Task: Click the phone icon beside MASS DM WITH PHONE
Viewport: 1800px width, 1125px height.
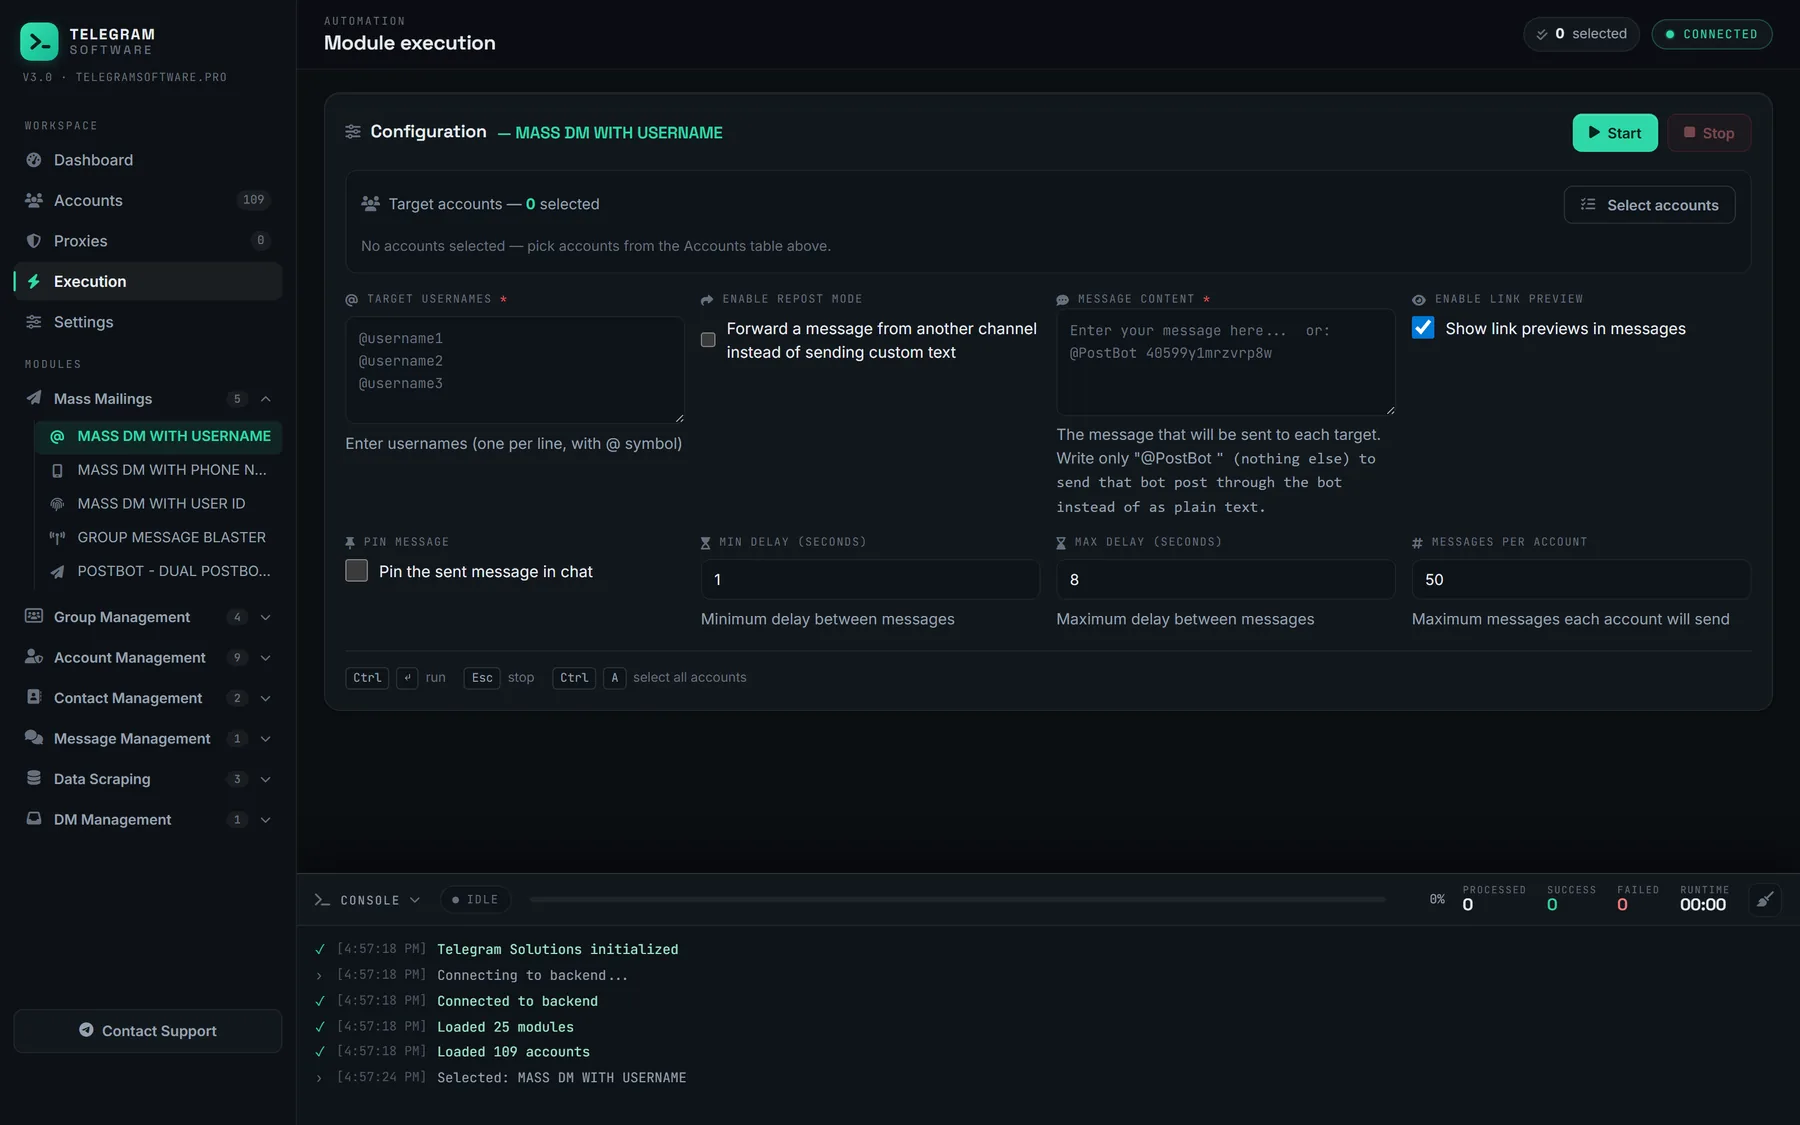Action: 57,470
